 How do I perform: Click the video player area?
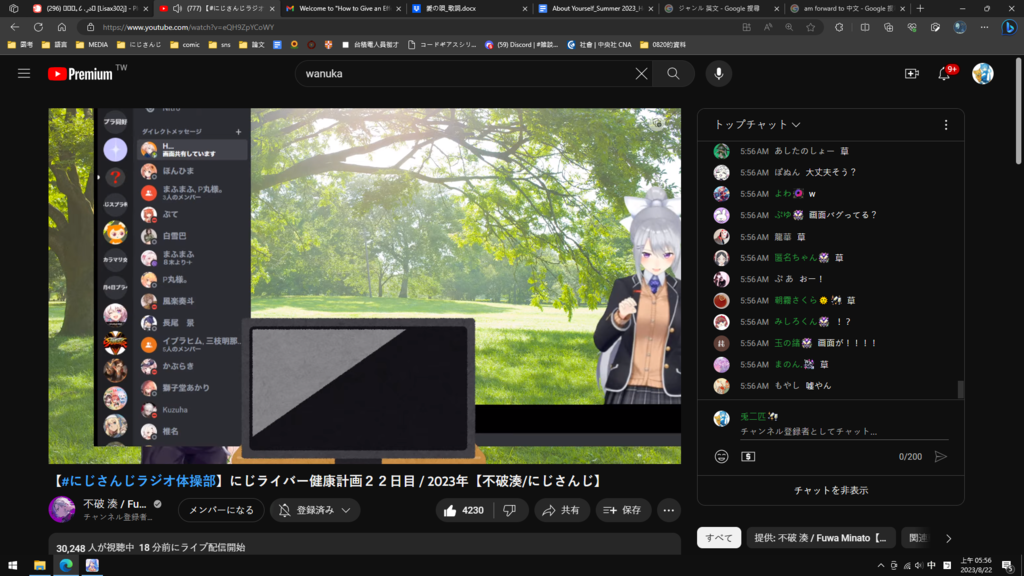pos(364,286)
